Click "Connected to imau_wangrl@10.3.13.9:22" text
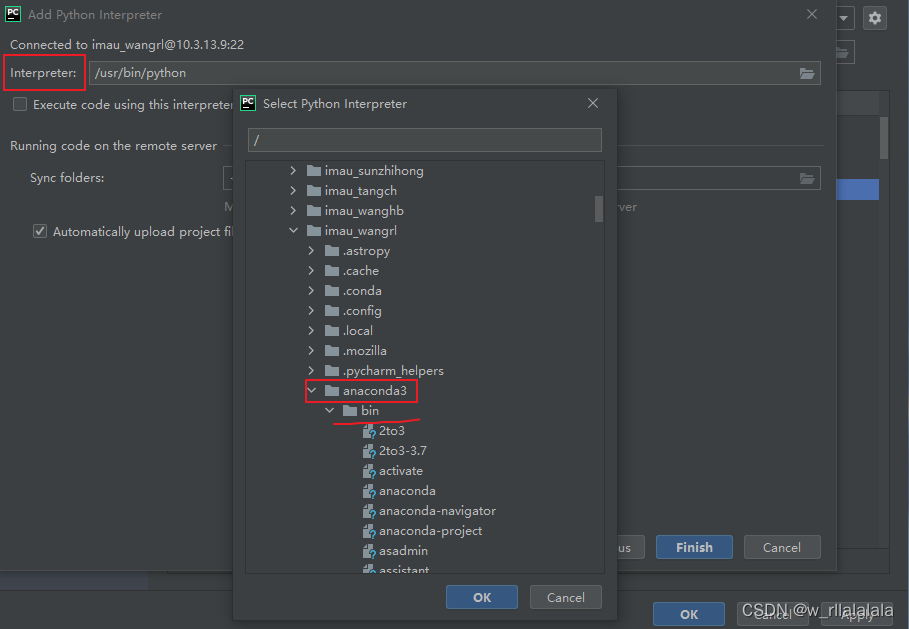Screen dimensions: 909x629 [x=127, y=45]
